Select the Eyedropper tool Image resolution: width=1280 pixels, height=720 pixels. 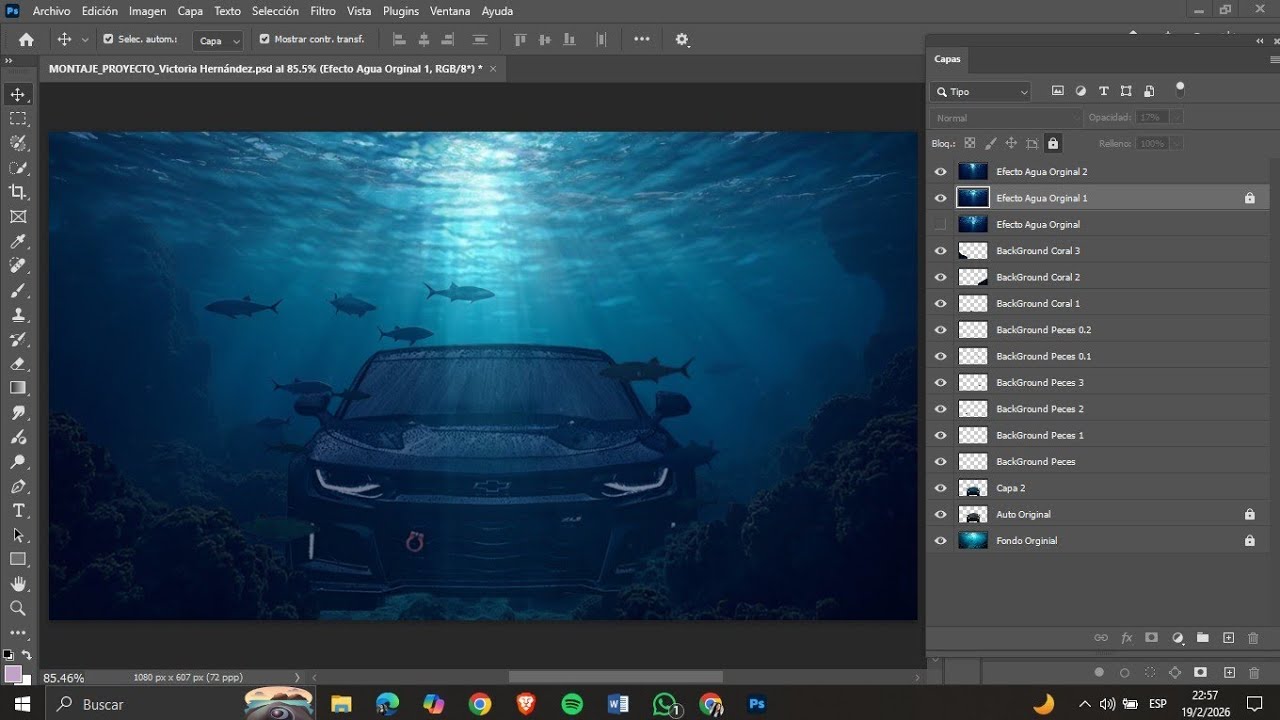tap(18, 241)
